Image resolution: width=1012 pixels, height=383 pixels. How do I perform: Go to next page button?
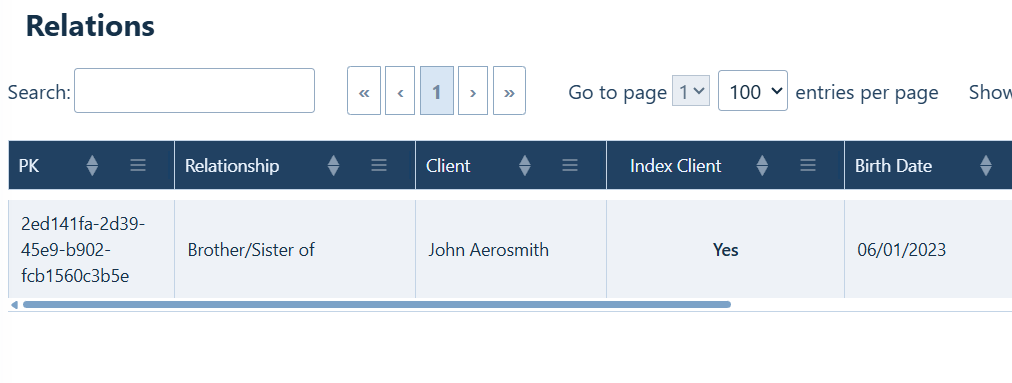point(473,90)
